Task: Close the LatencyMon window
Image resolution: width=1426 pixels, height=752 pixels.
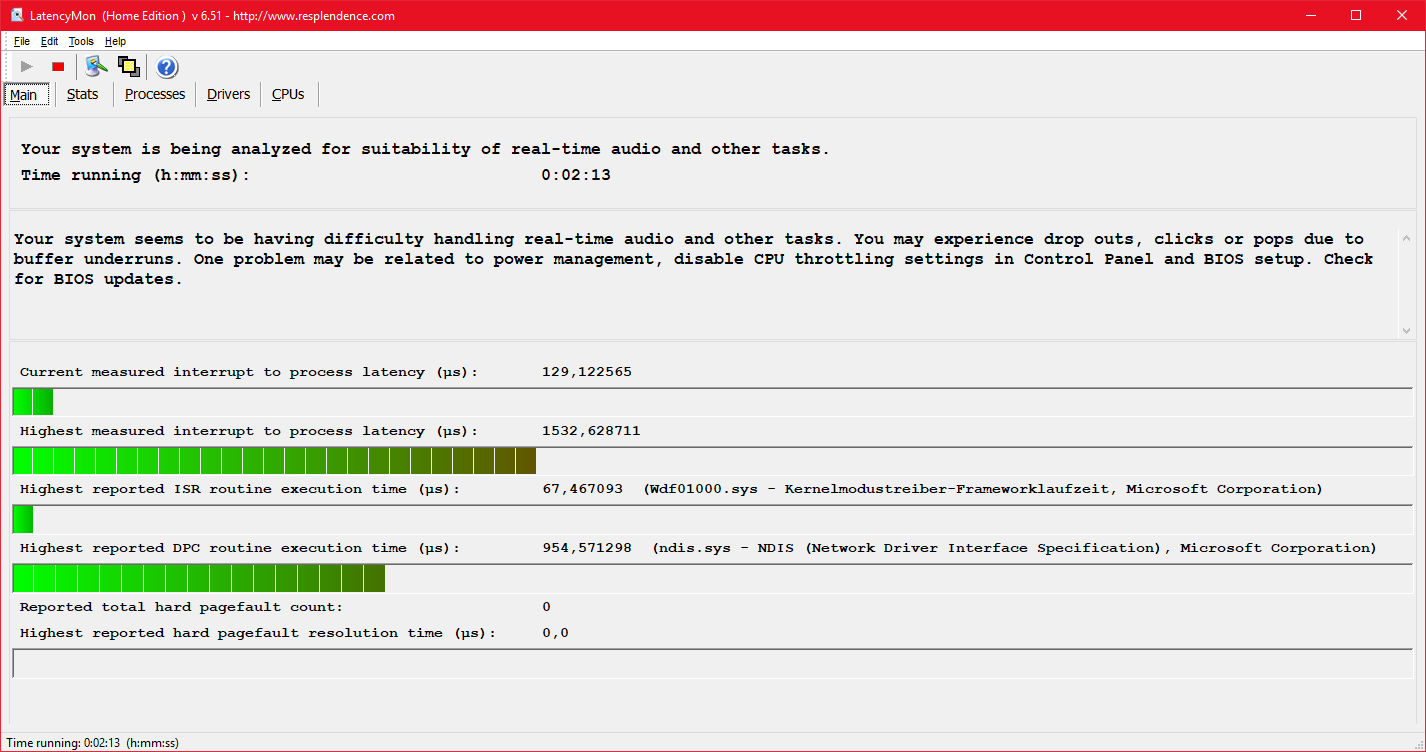Action: pos(1402,15)
